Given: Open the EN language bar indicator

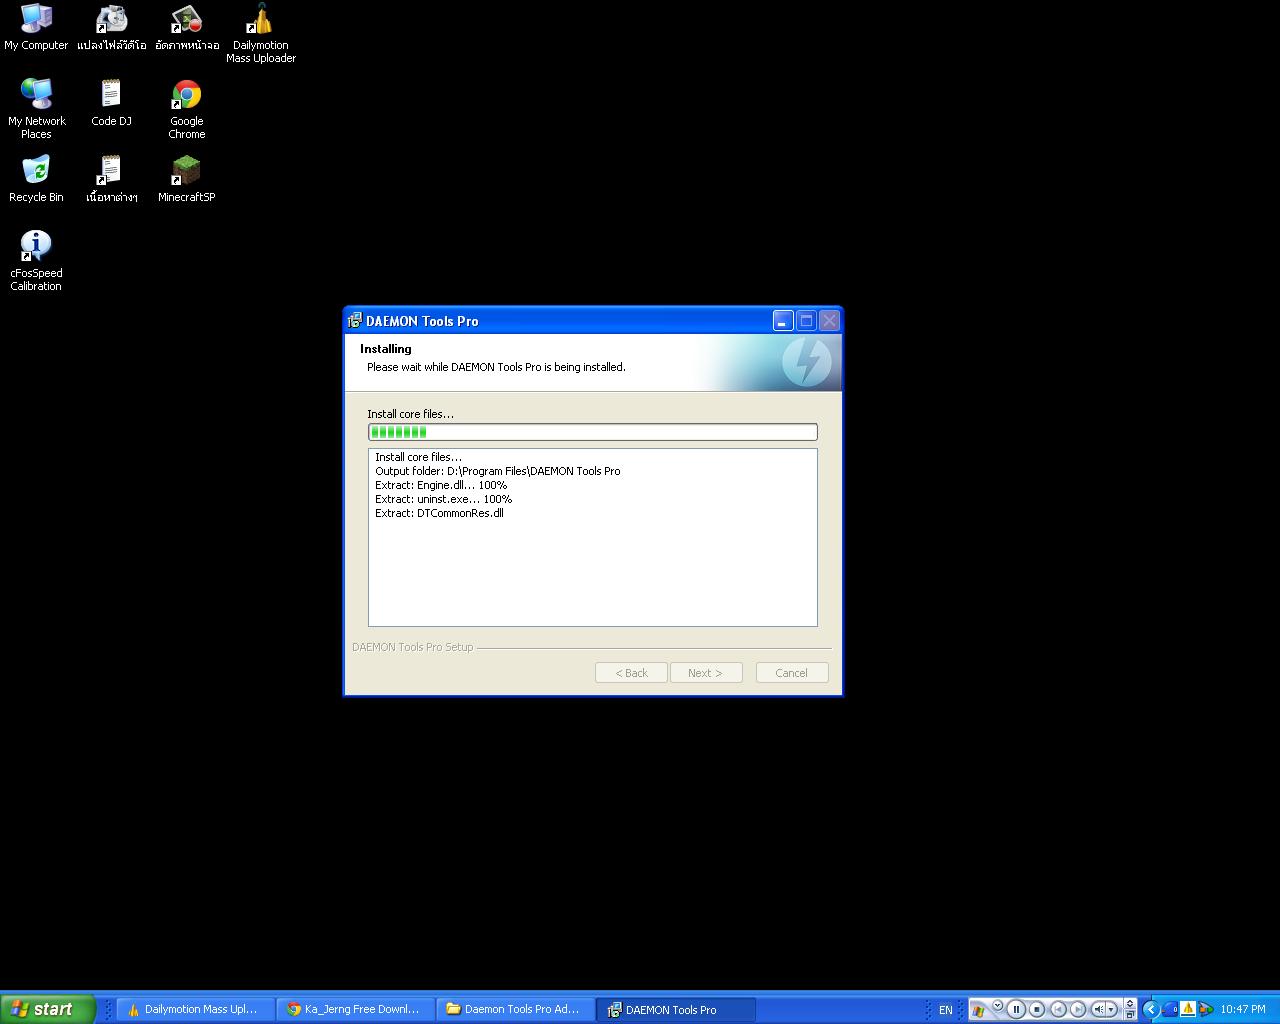Looking at the screenshot, I should point(945,1010).
